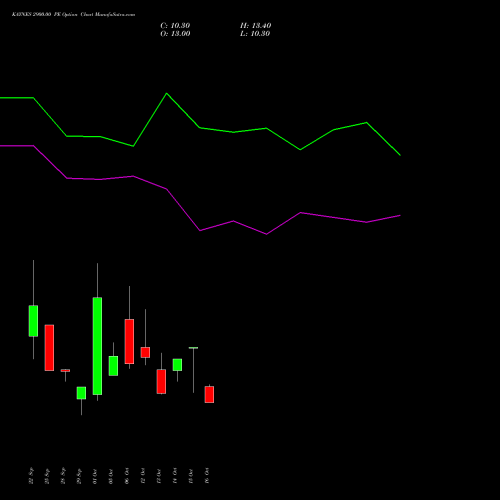This screenshot has height=500, width=500.
Task: Click the lowest point of the purple line
Action: (x=266, y=234)
